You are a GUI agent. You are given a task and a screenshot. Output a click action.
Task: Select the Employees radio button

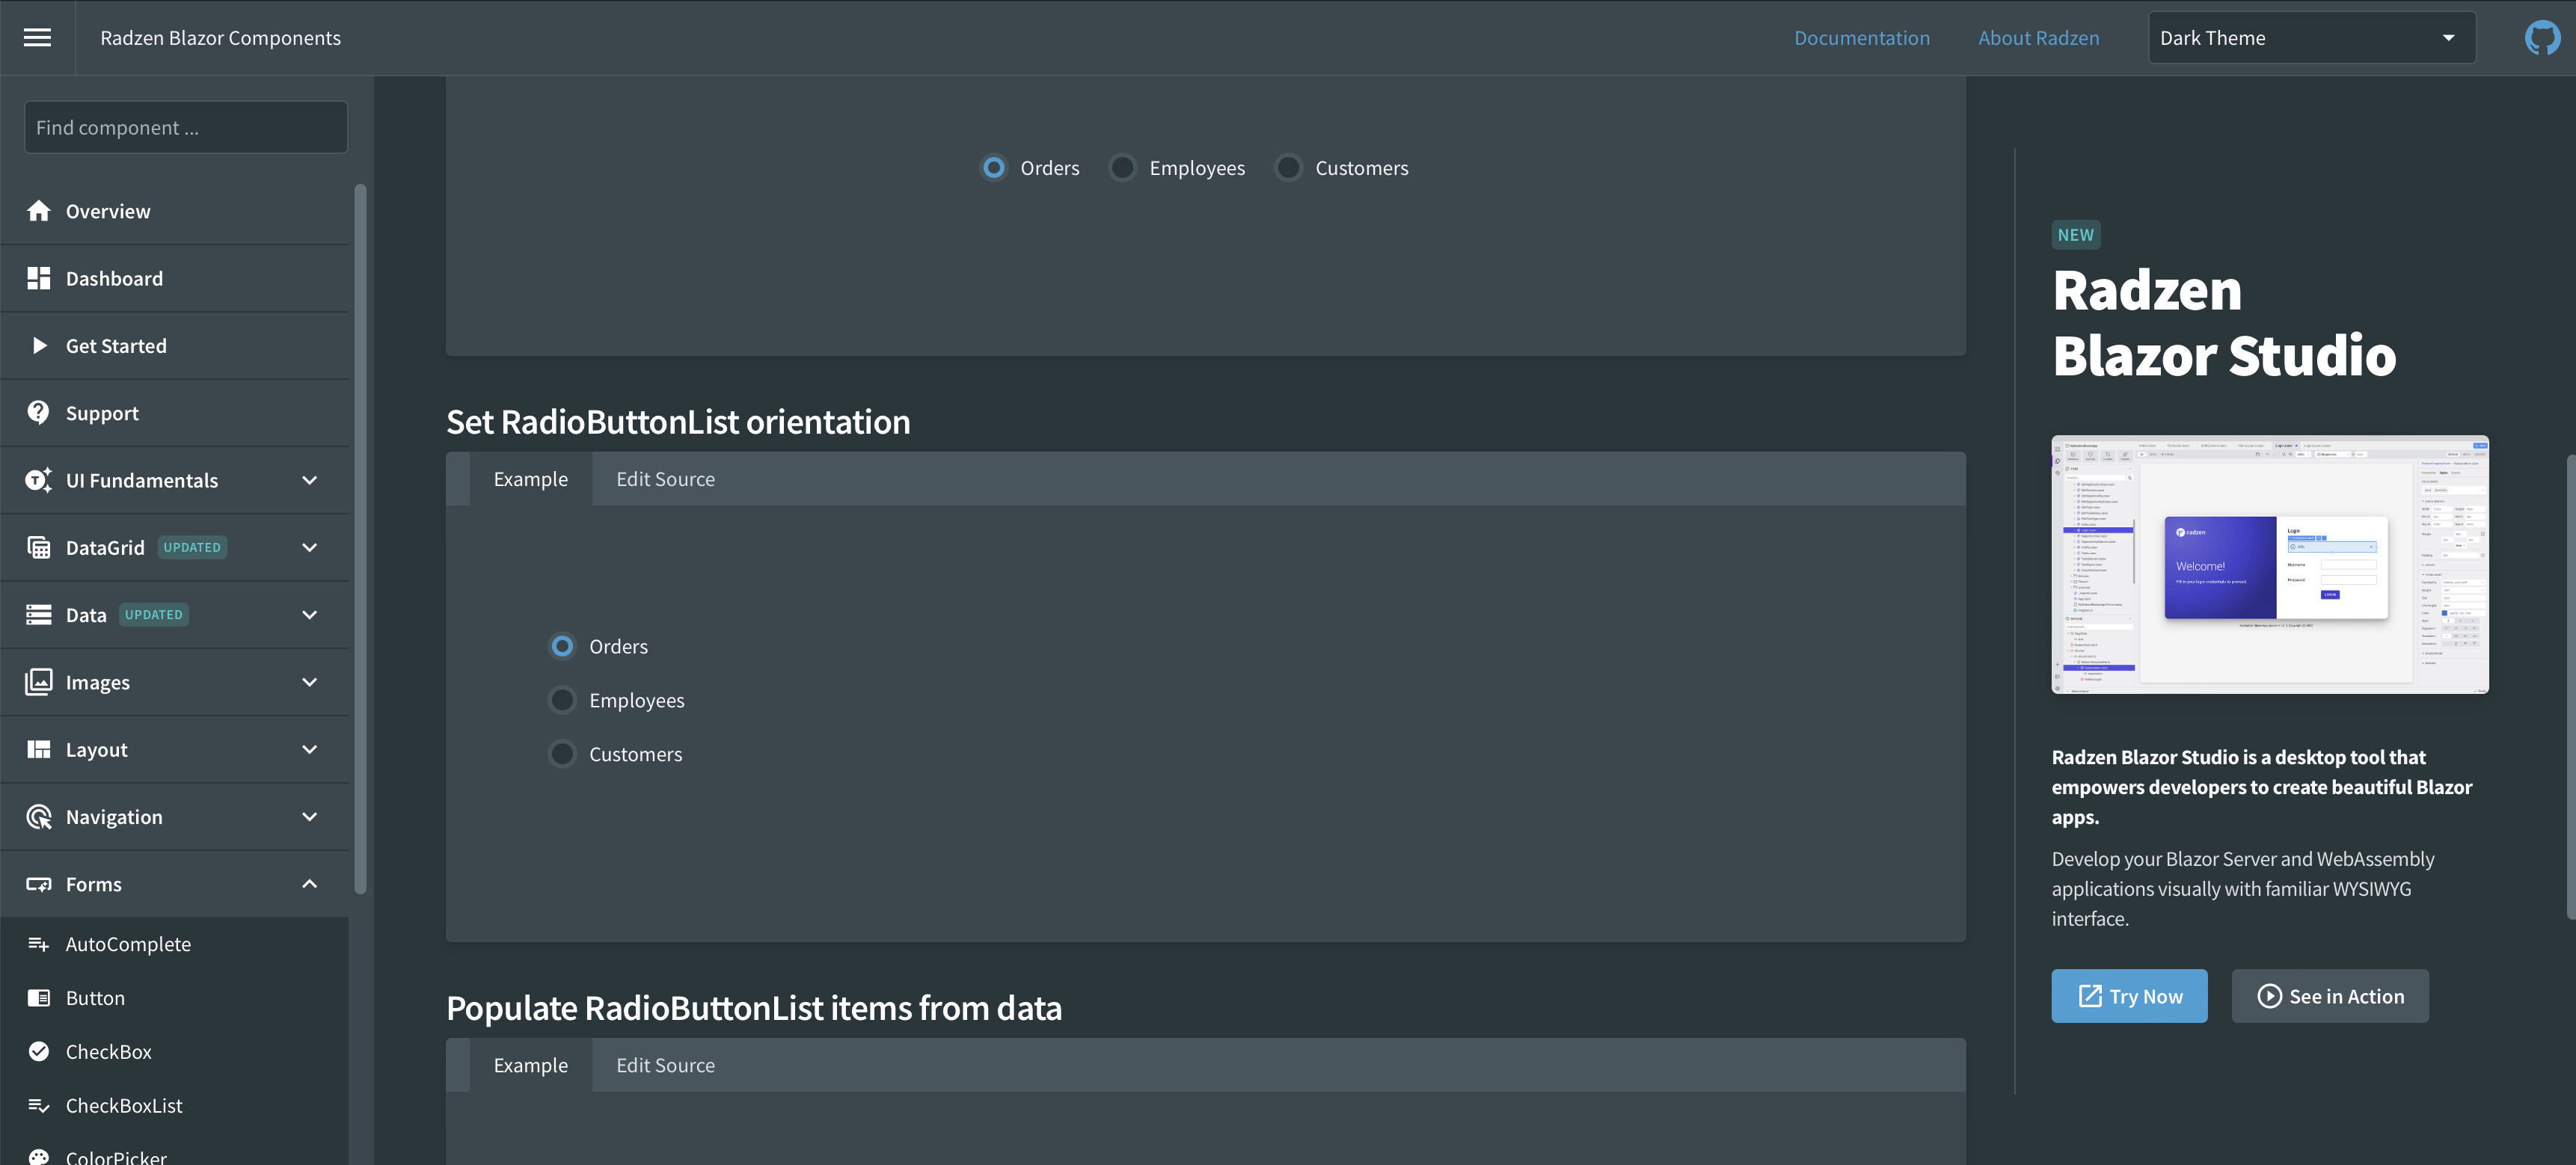(x=1122, y=167)
